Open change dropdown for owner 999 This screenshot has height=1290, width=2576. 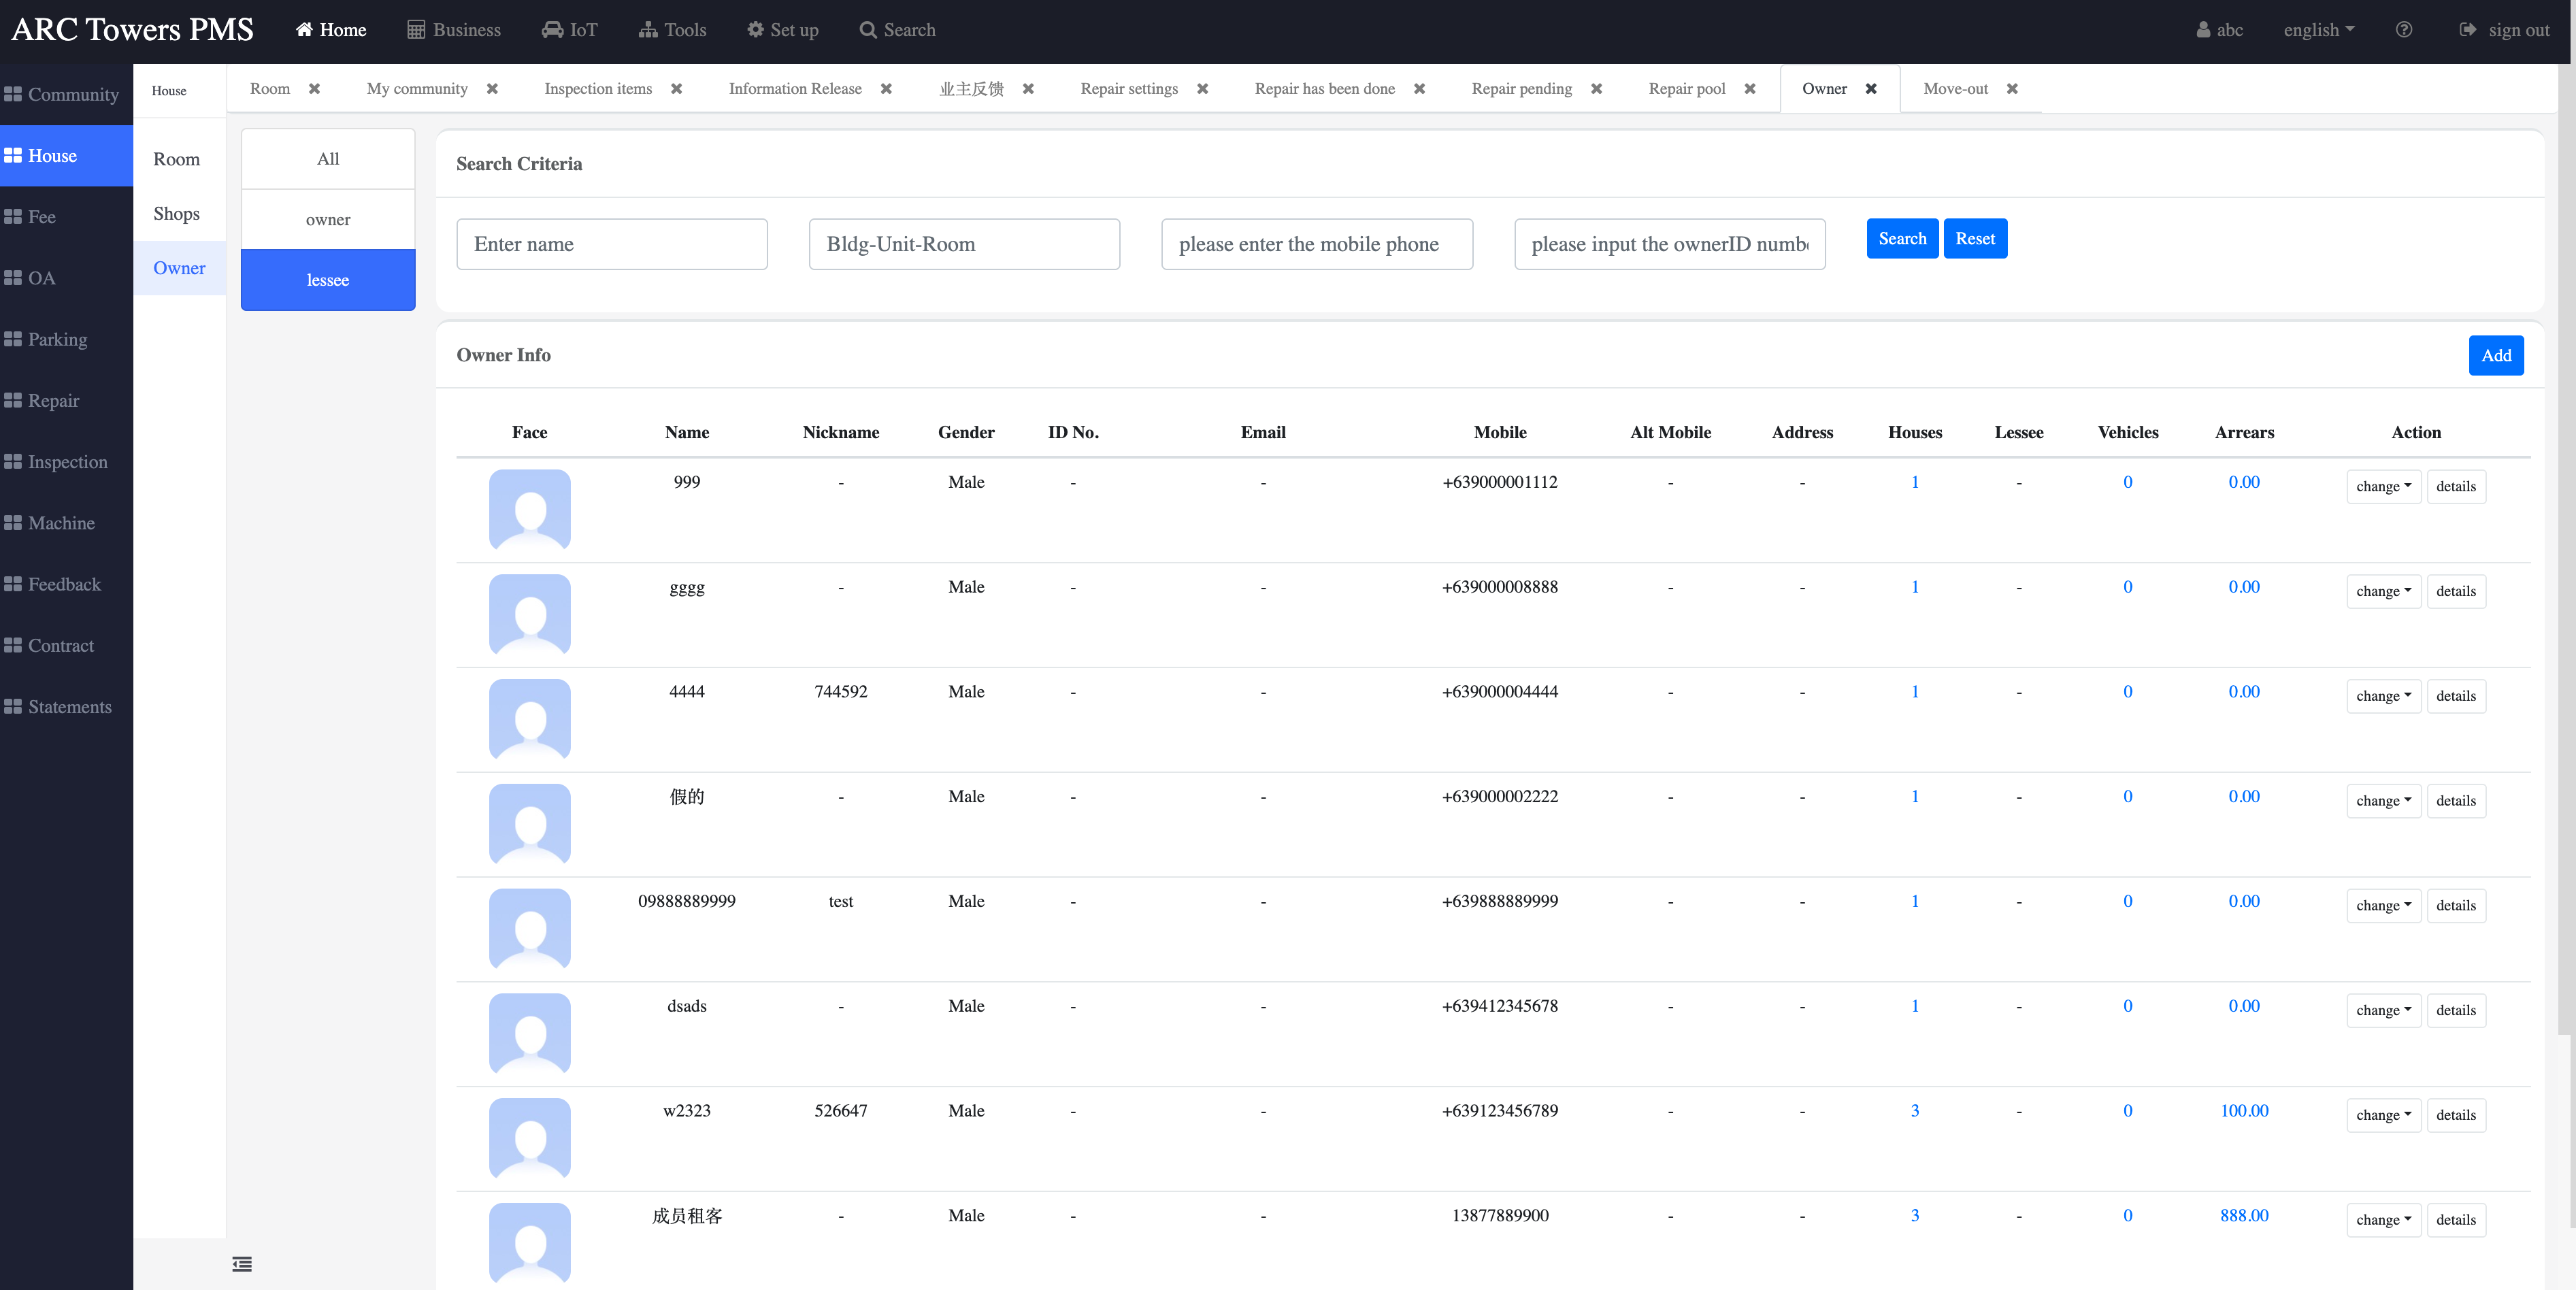(2383, 487)
